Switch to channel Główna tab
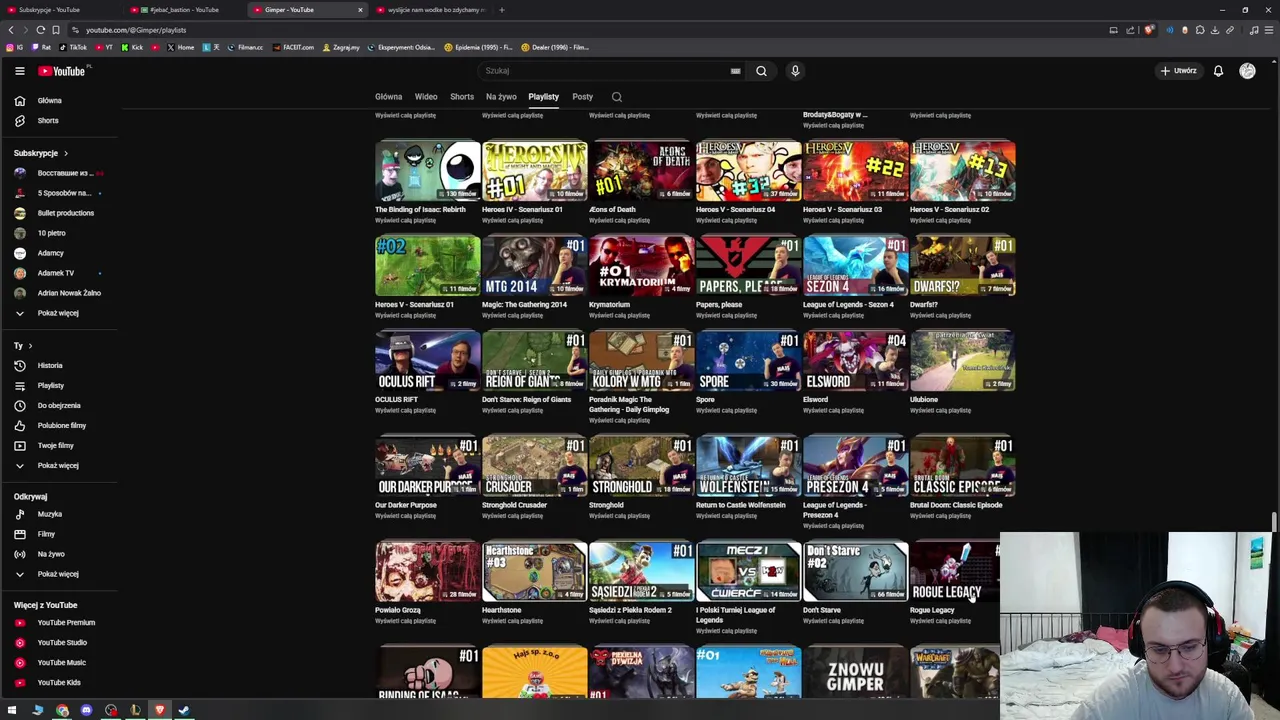The width and height of the screenshot is (1280, 720). point(388,97)
